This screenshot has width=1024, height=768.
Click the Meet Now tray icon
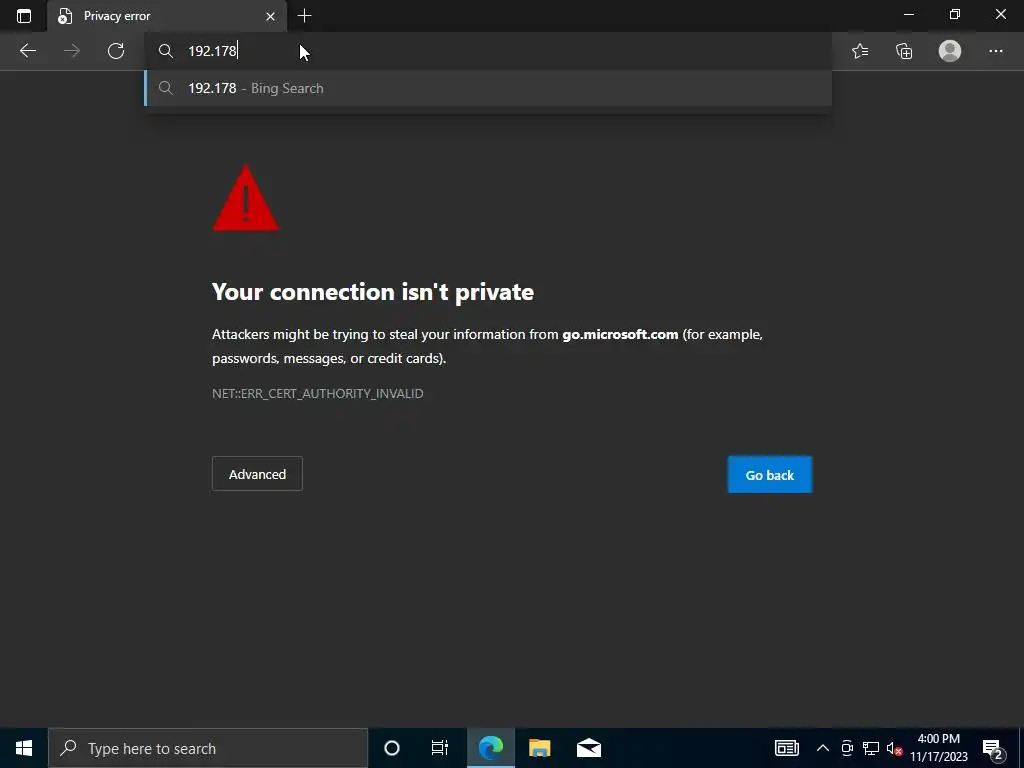847,748
